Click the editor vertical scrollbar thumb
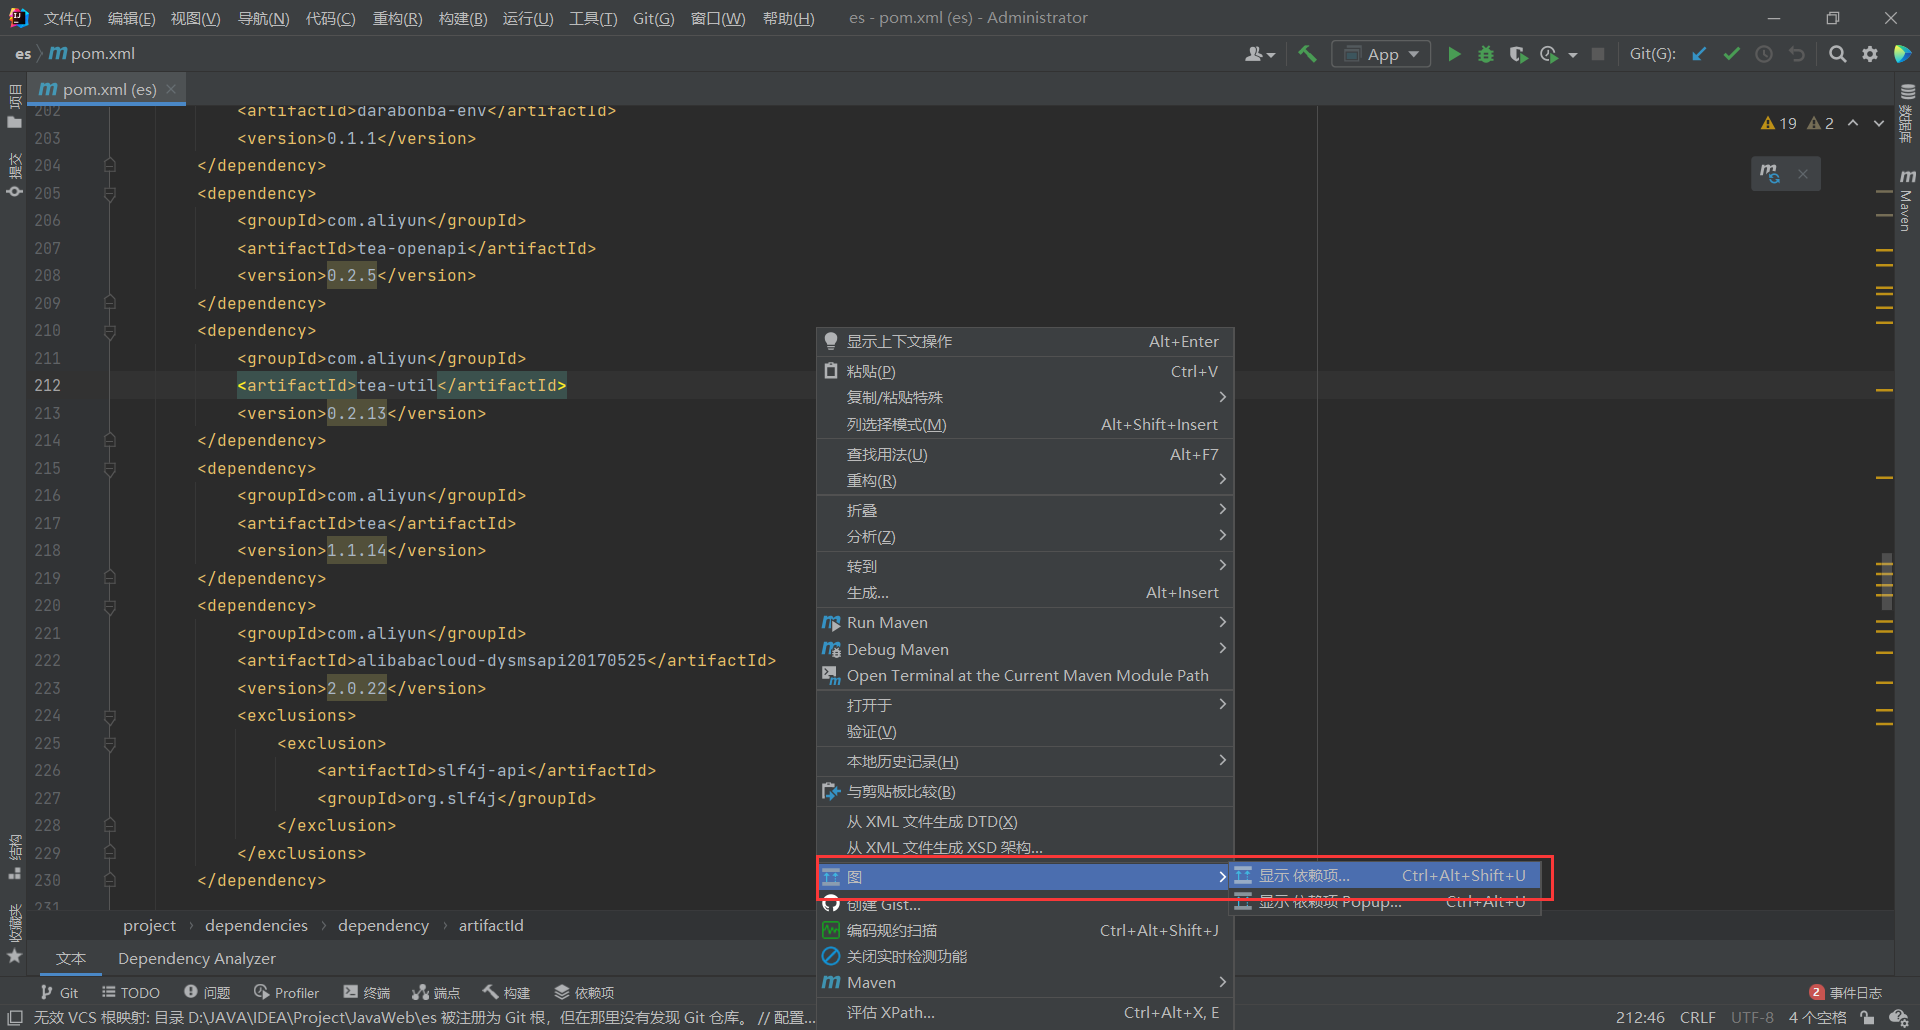The image size is (1920, 1030). click(1886, 581)
